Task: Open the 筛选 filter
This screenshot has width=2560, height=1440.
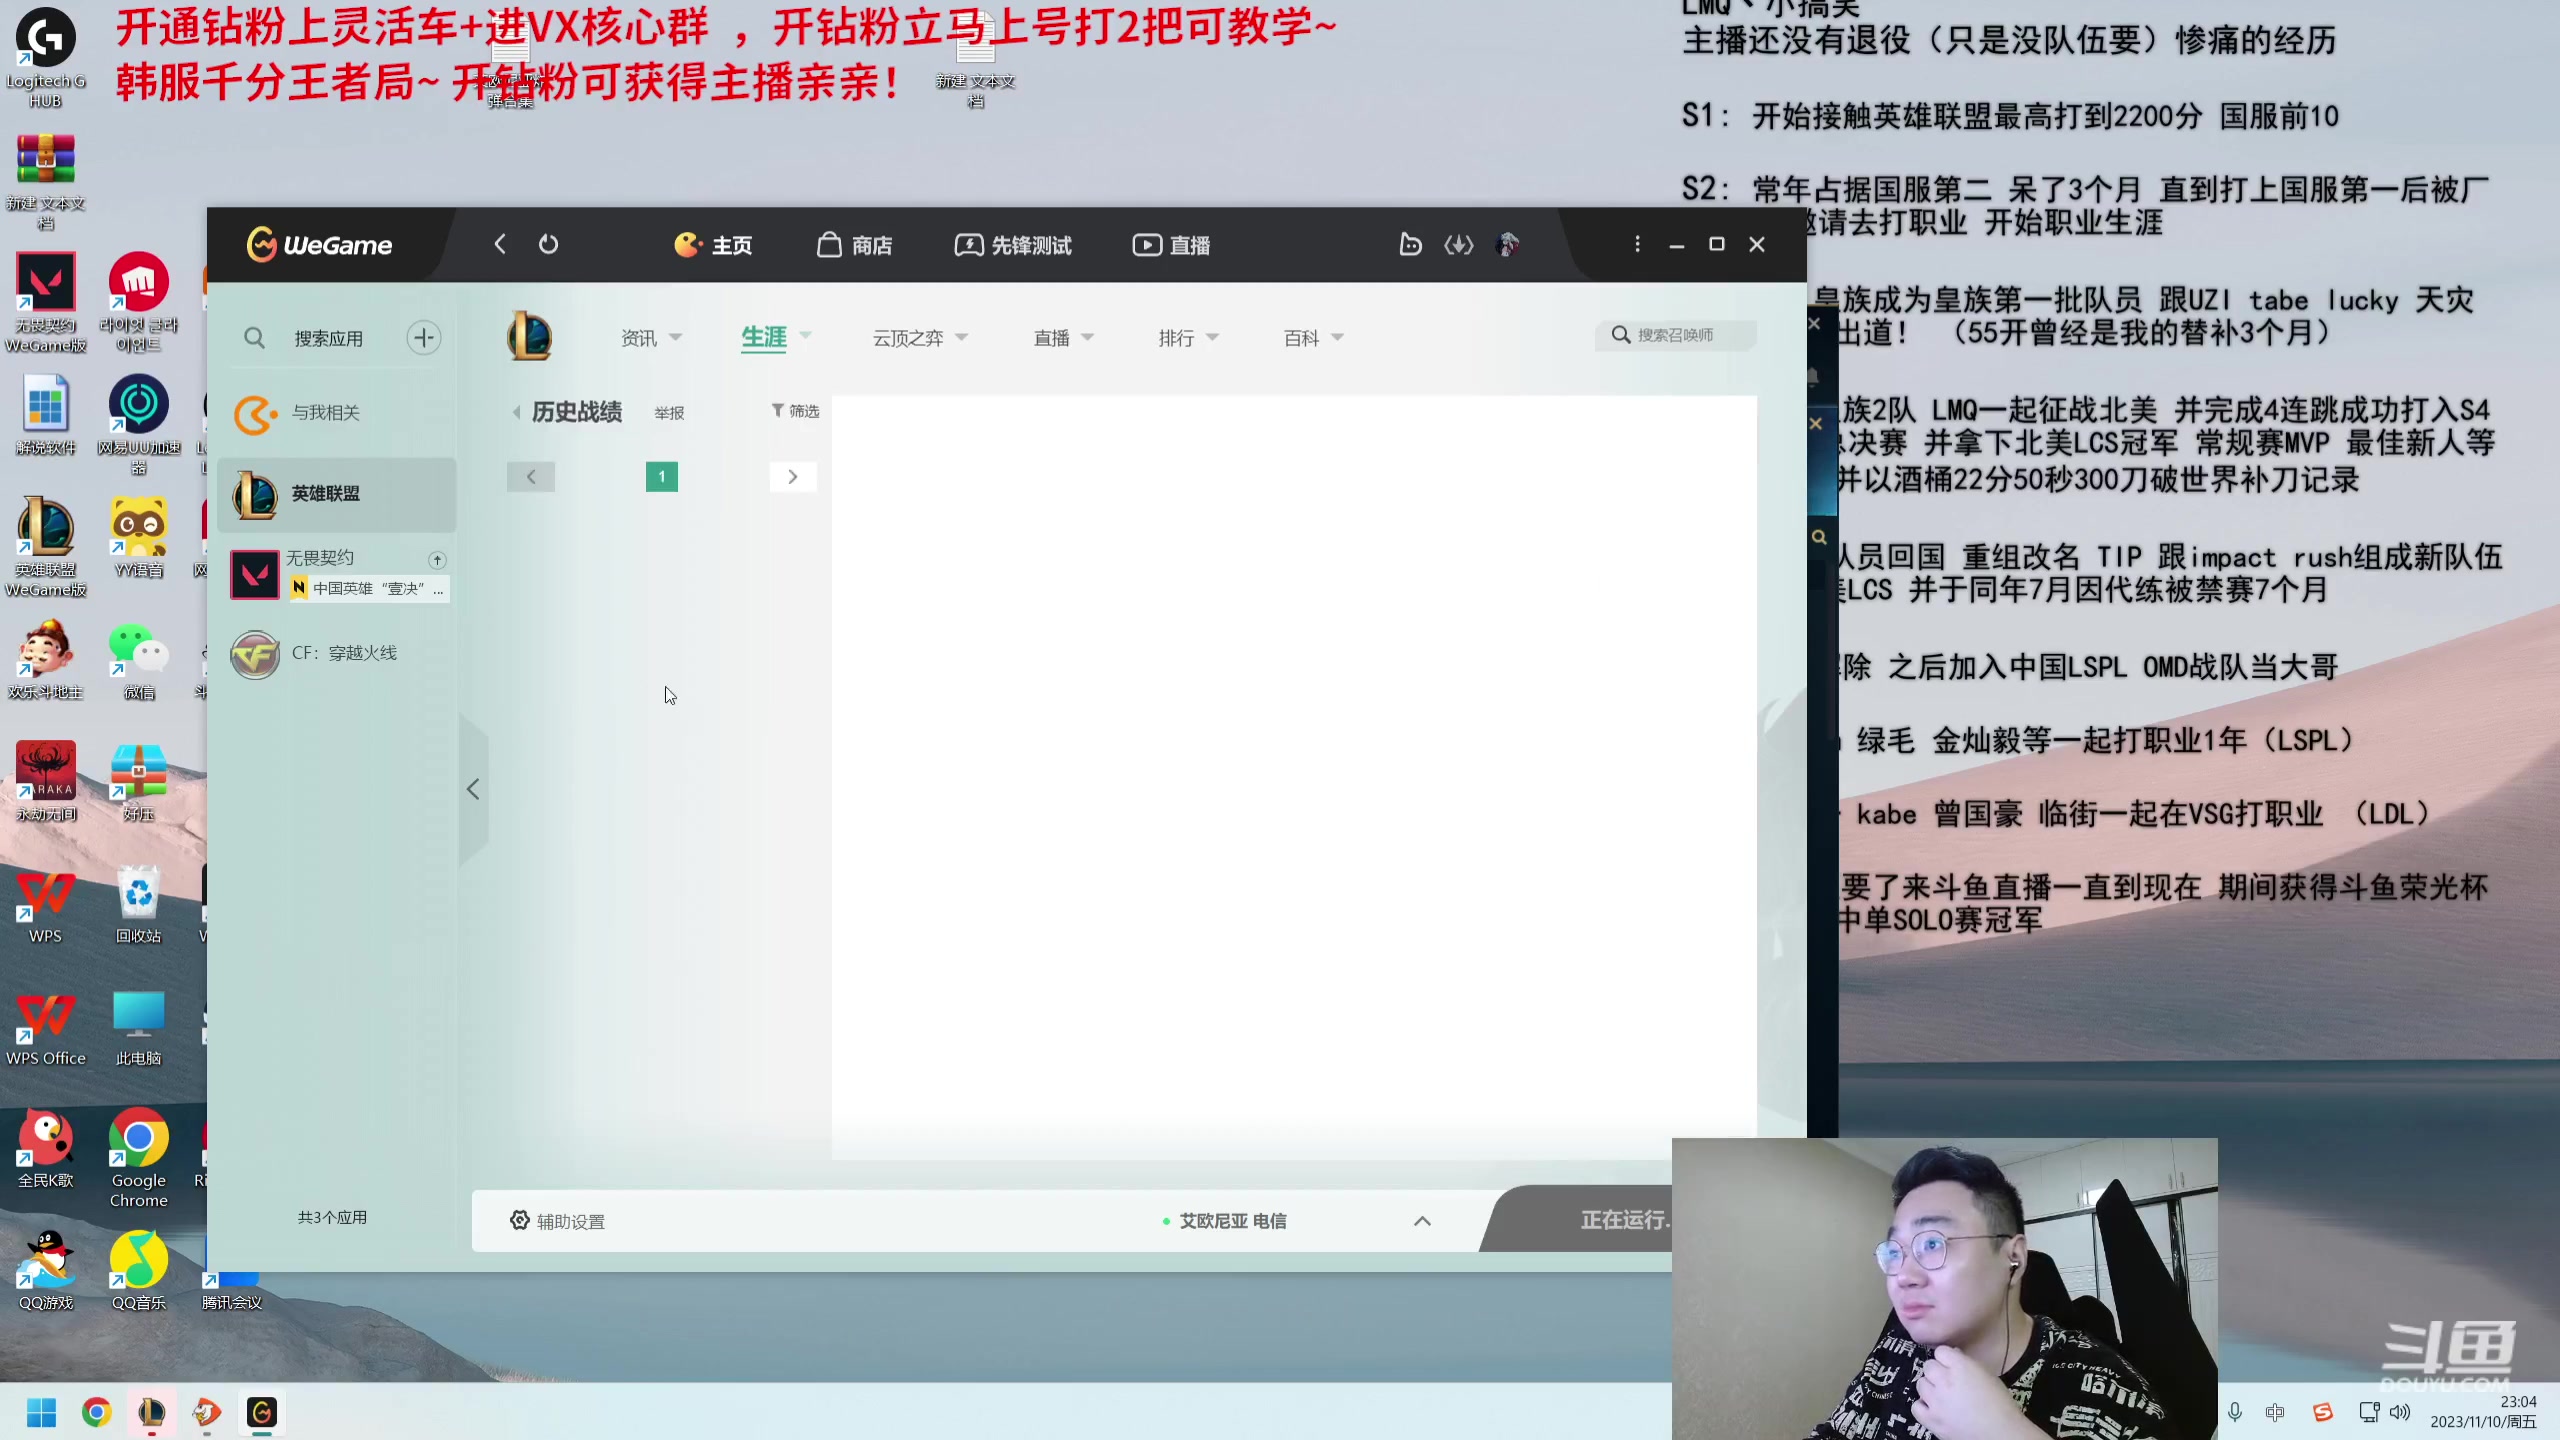Action: 796,411
